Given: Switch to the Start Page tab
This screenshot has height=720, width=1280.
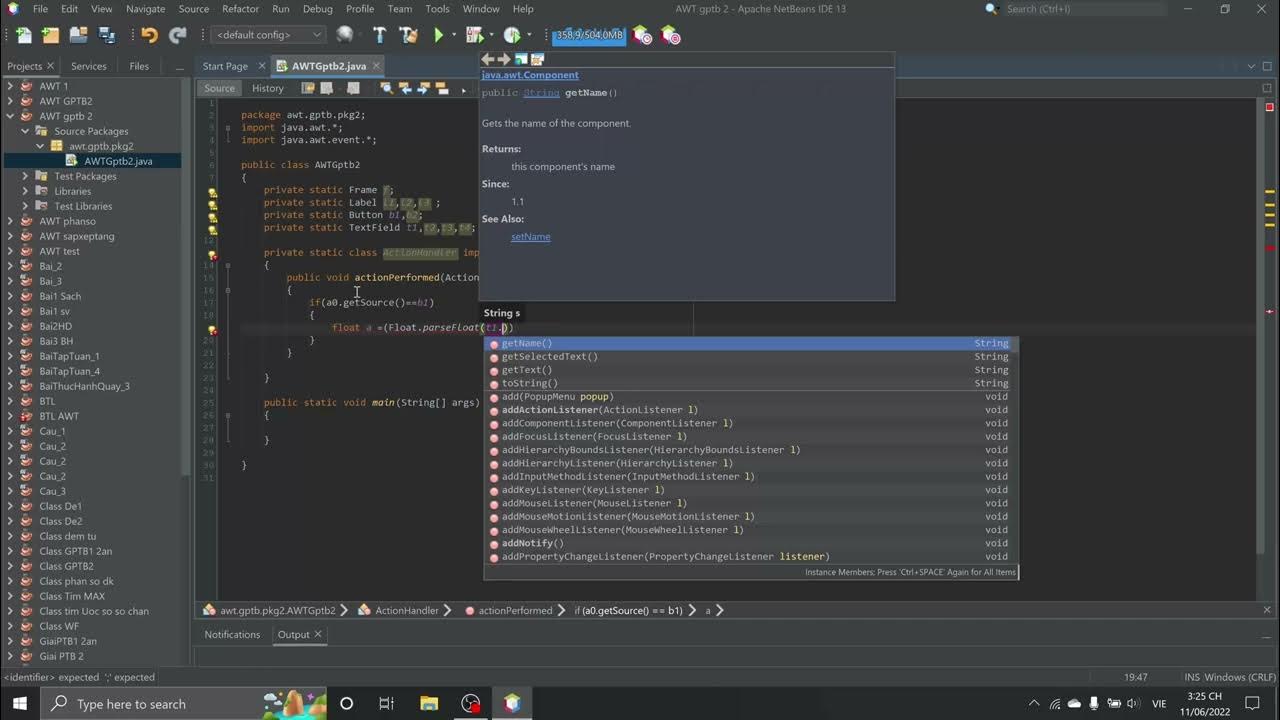Looking at the screenshot, I should 225,66.
